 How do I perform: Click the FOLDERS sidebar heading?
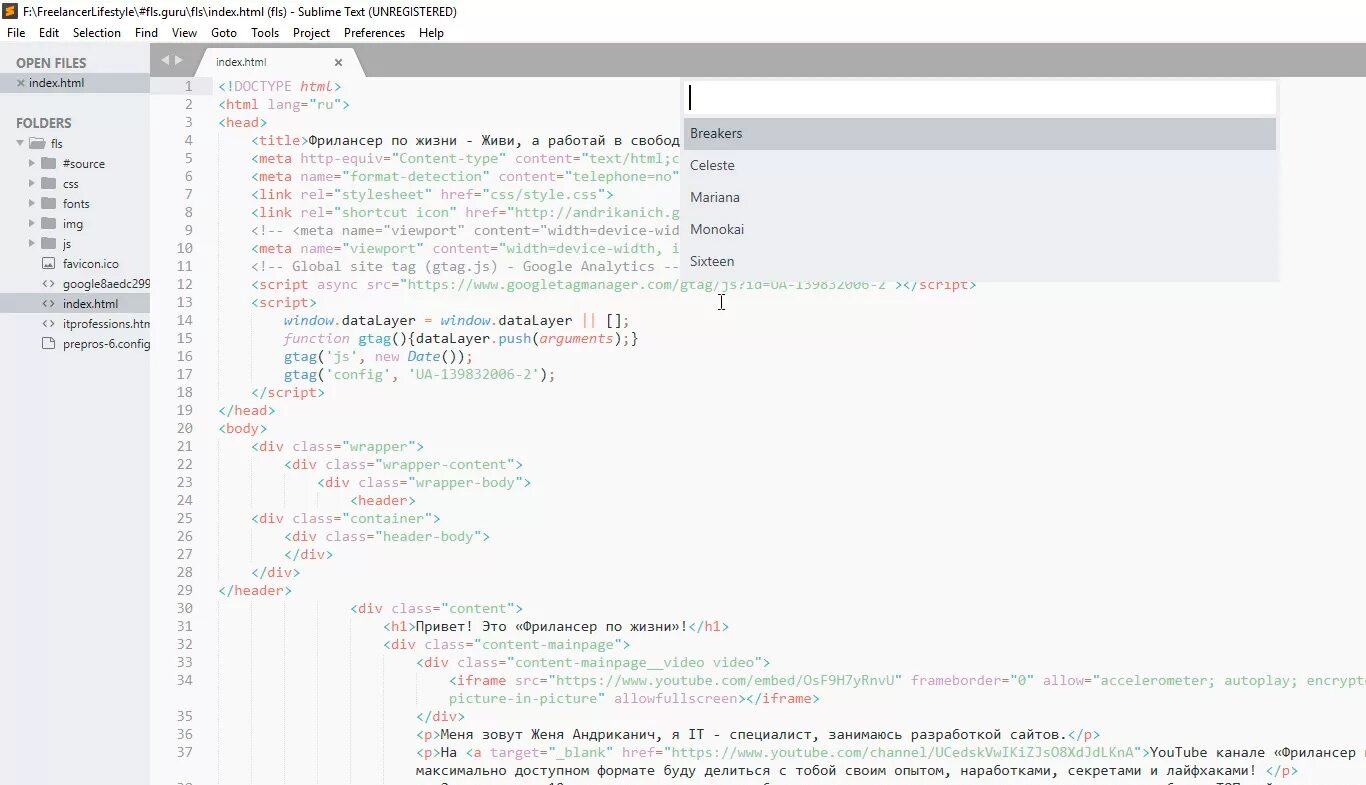pyautogui.click(x=44, y=123)
